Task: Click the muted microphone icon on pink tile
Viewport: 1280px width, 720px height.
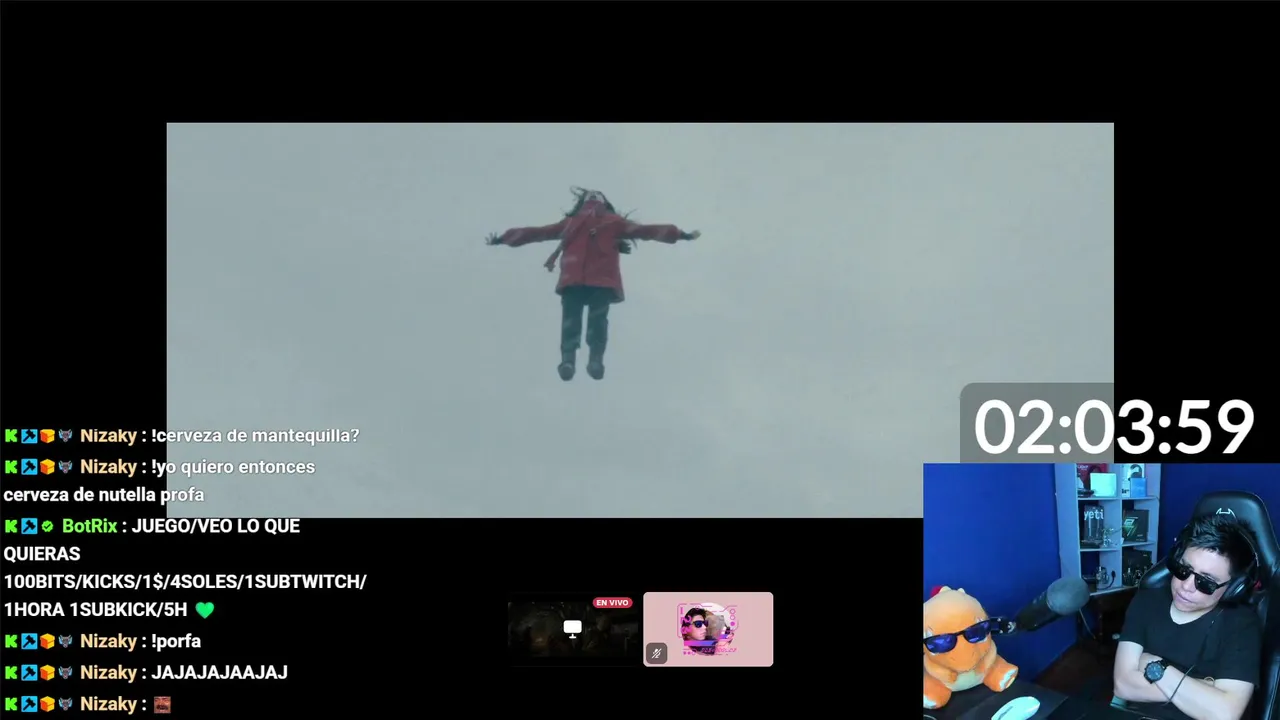Action: (x=656, y=653)
